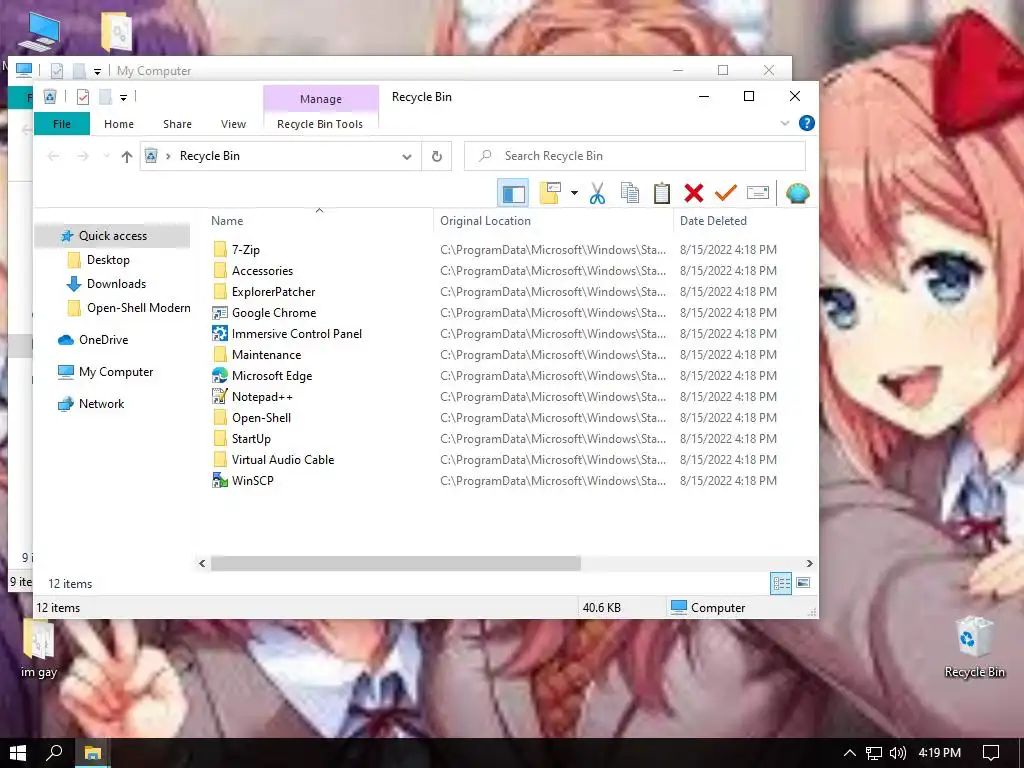The width and height of the screenshot is (1024, 768).
Task: Click the taskbar Search magnifier icon
Action: 54,753
